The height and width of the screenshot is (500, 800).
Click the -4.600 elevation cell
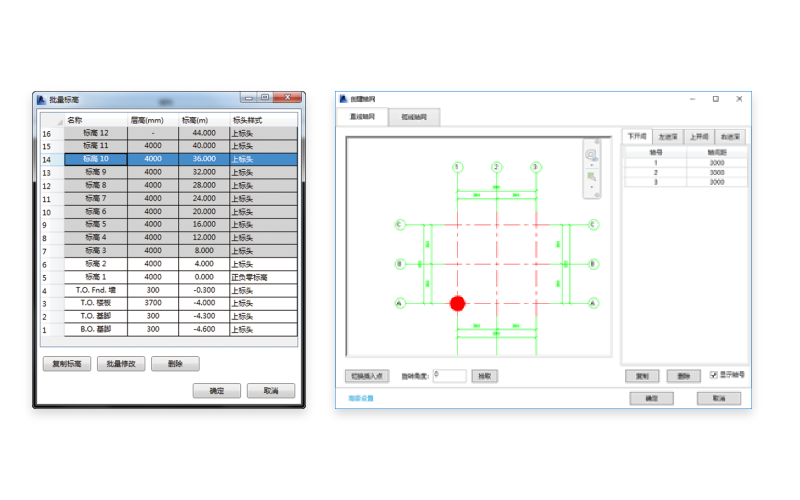204,329
